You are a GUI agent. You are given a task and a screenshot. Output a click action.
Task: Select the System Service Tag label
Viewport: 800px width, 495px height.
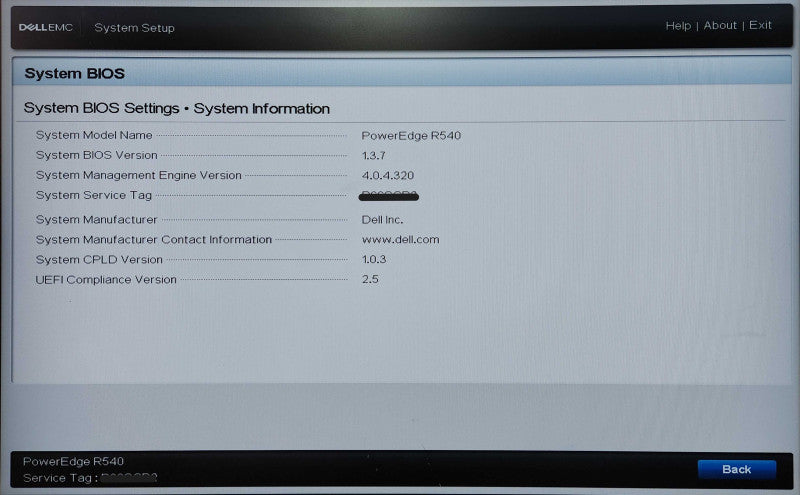click(93, 195)
